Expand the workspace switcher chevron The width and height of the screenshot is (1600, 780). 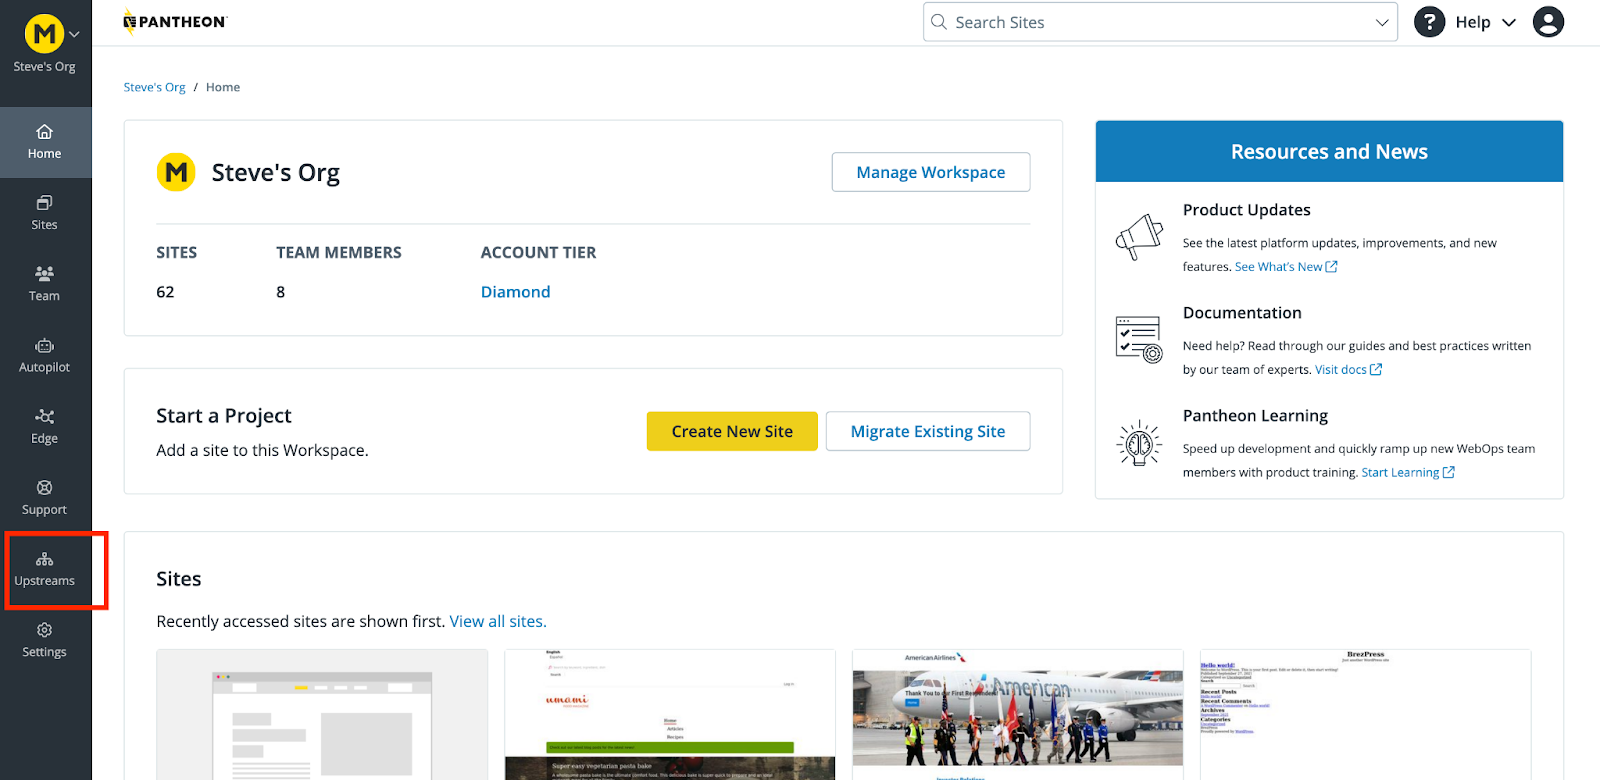[x=74, y=35]
